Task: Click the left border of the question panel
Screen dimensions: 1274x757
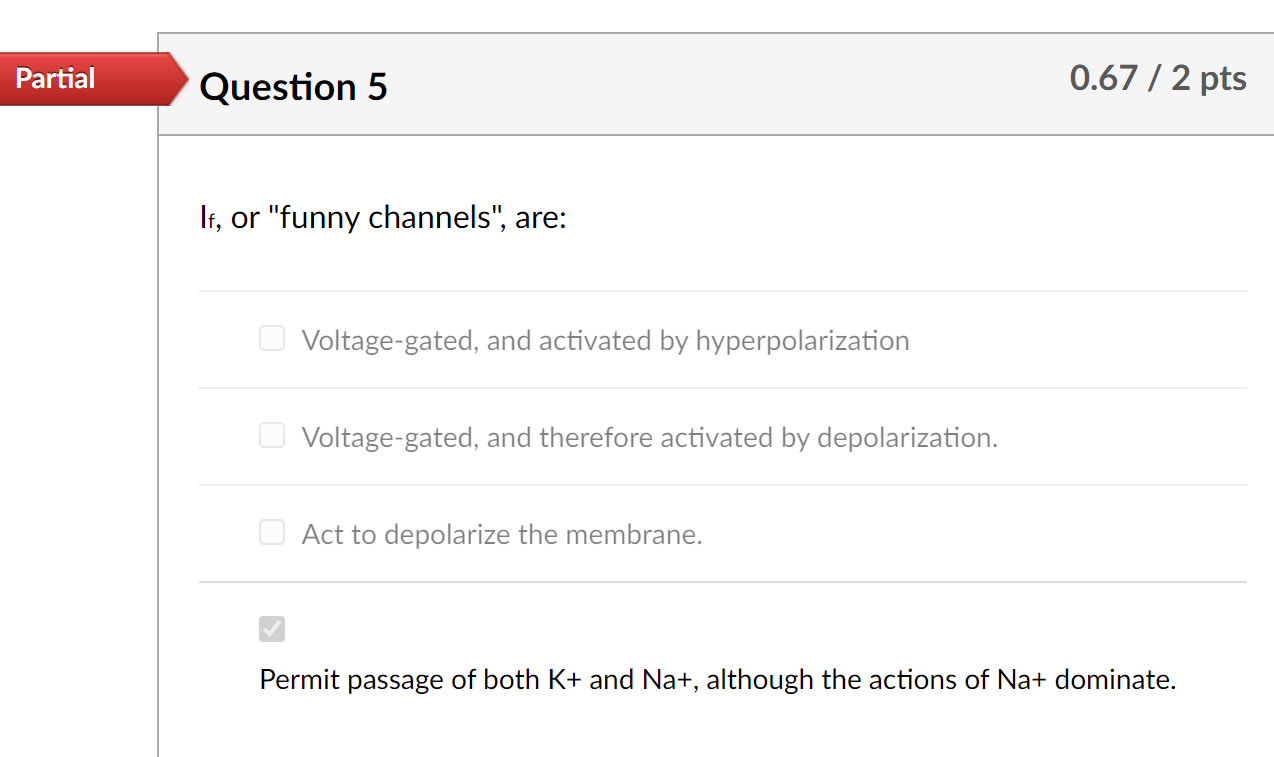Action: (x=158, y=400)
